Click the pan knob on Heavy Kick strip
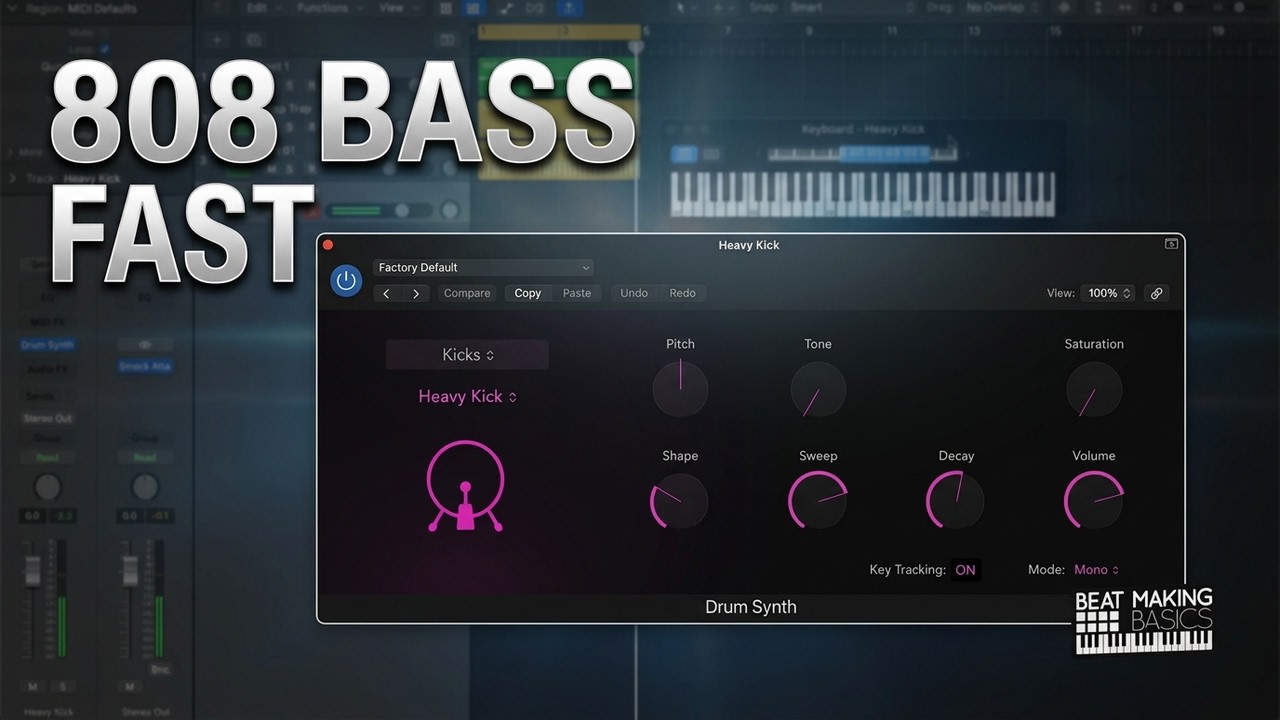This screenshot has height=720, width=1280. (47, 488)
